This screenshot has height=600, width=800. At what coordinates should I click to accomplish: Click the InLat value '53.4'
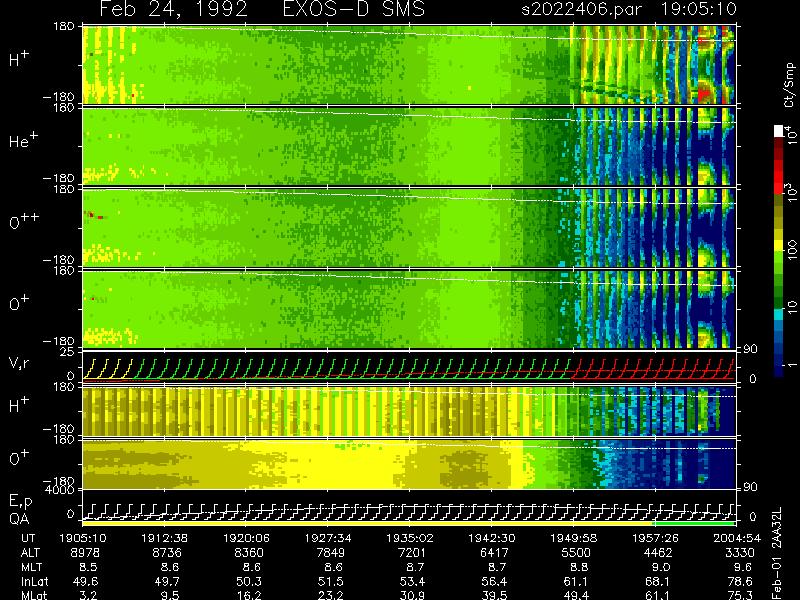(x=413, y=582)
